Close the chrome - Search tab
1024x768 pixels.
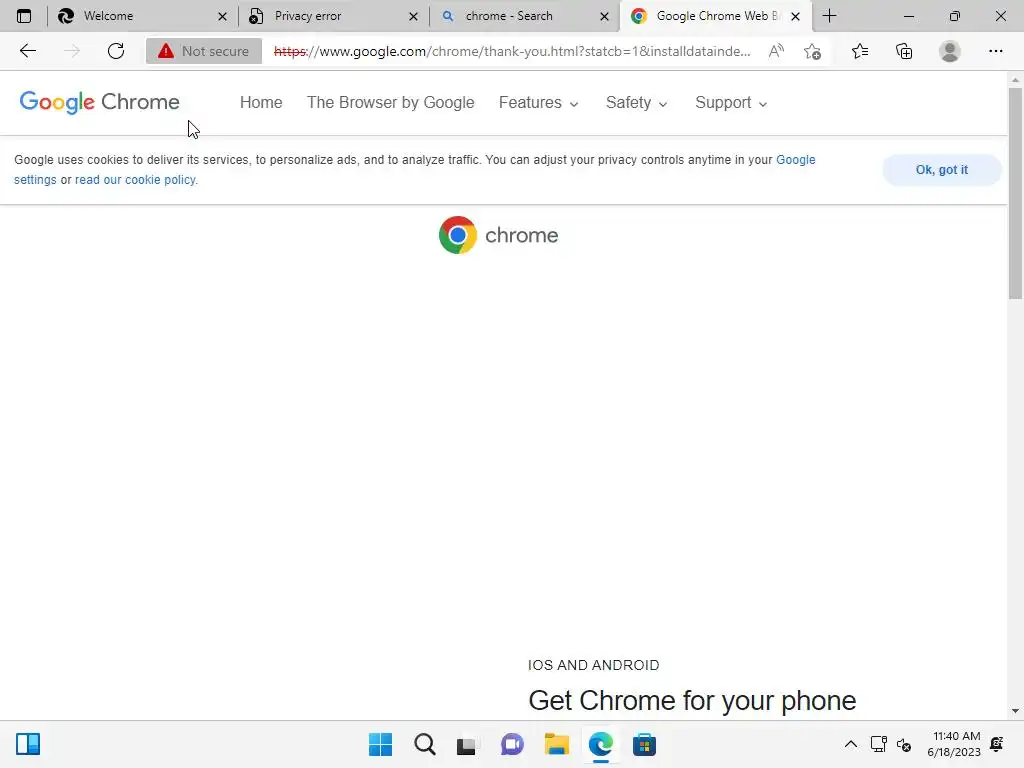pyautogui.click(x=605, y=16)
